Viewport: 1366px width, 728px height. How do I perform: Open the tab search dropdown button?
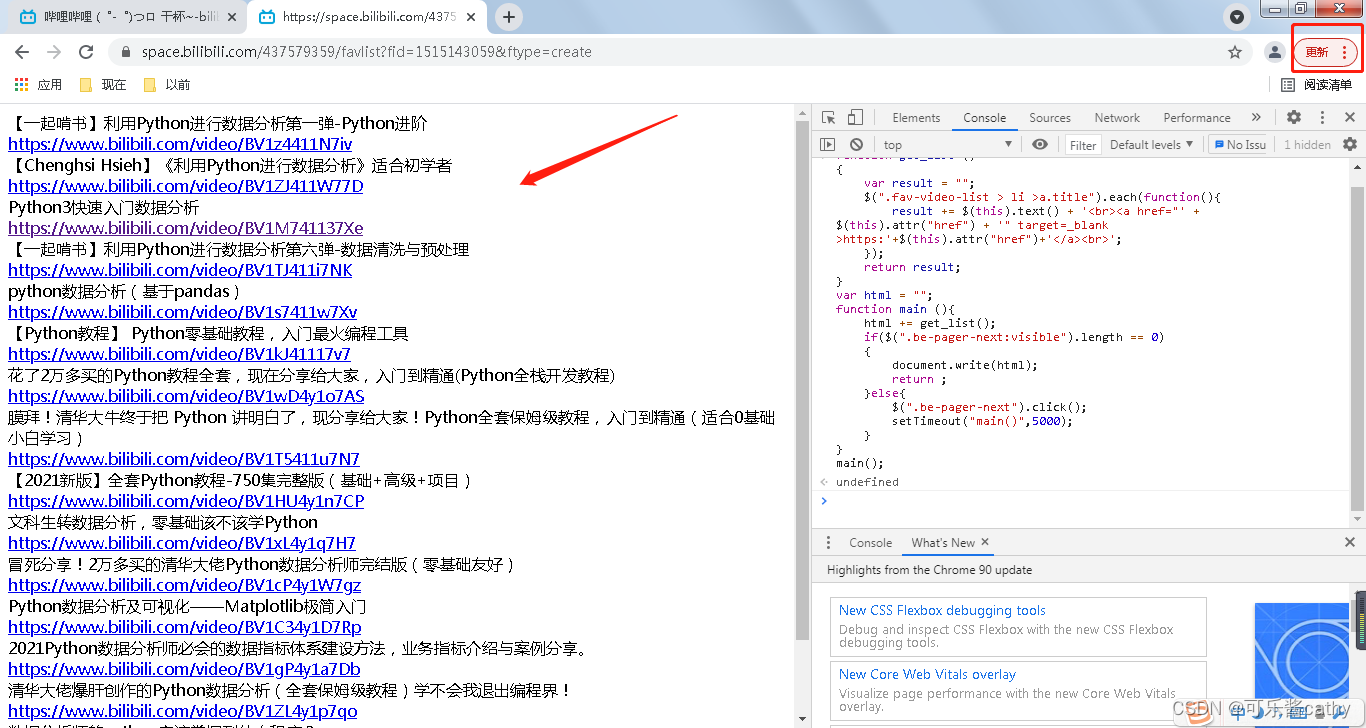(x=1237, y=17)
